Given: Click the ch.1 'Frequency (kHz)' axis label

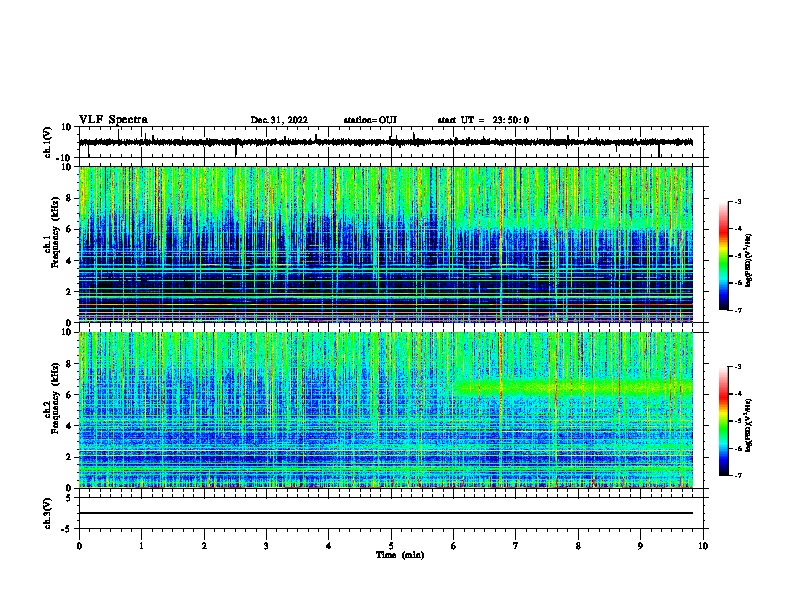Looking at the screenshot, I should tap(55, 233).
